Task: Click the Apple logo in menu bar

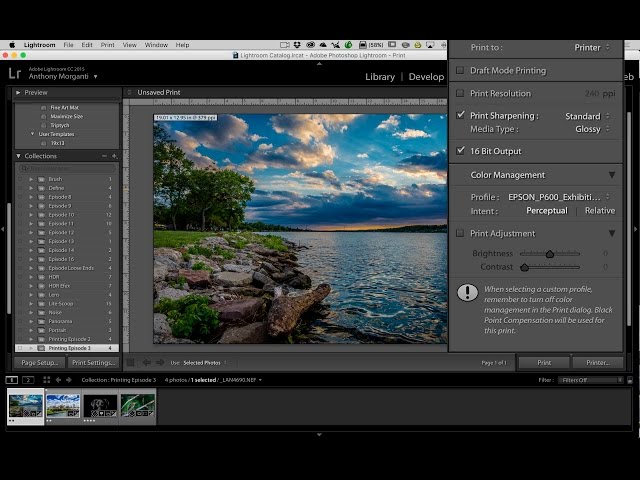Action: point(10,45)
